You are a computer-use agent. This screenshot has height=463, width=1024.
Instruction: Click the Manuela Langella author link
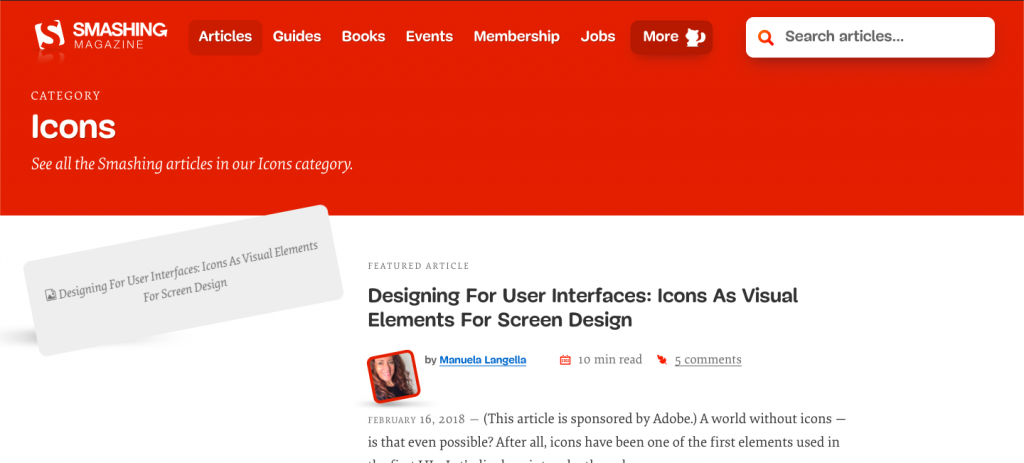tap(482, 360)
